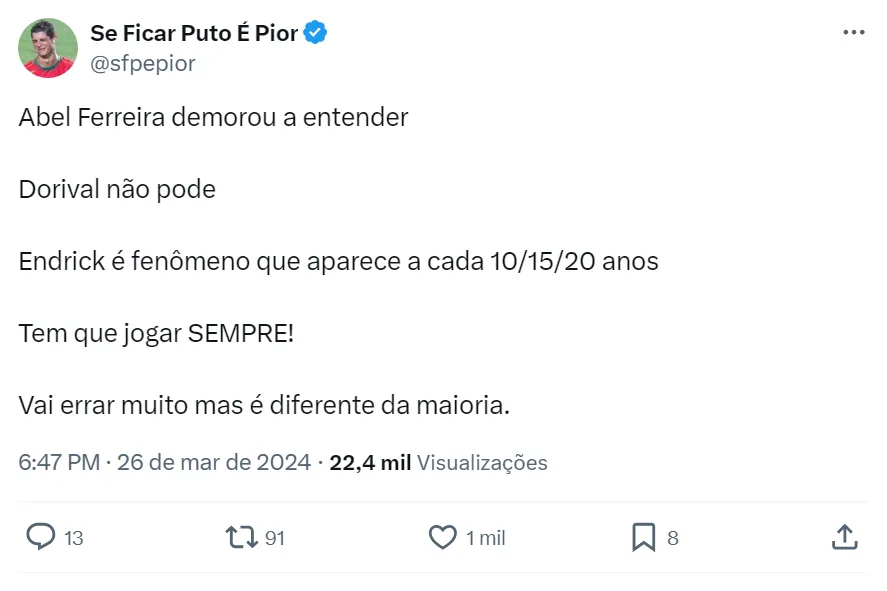887x591 pixels.
Task: Click the "26 de mar de 2024" date
Action: pos(214,463)
